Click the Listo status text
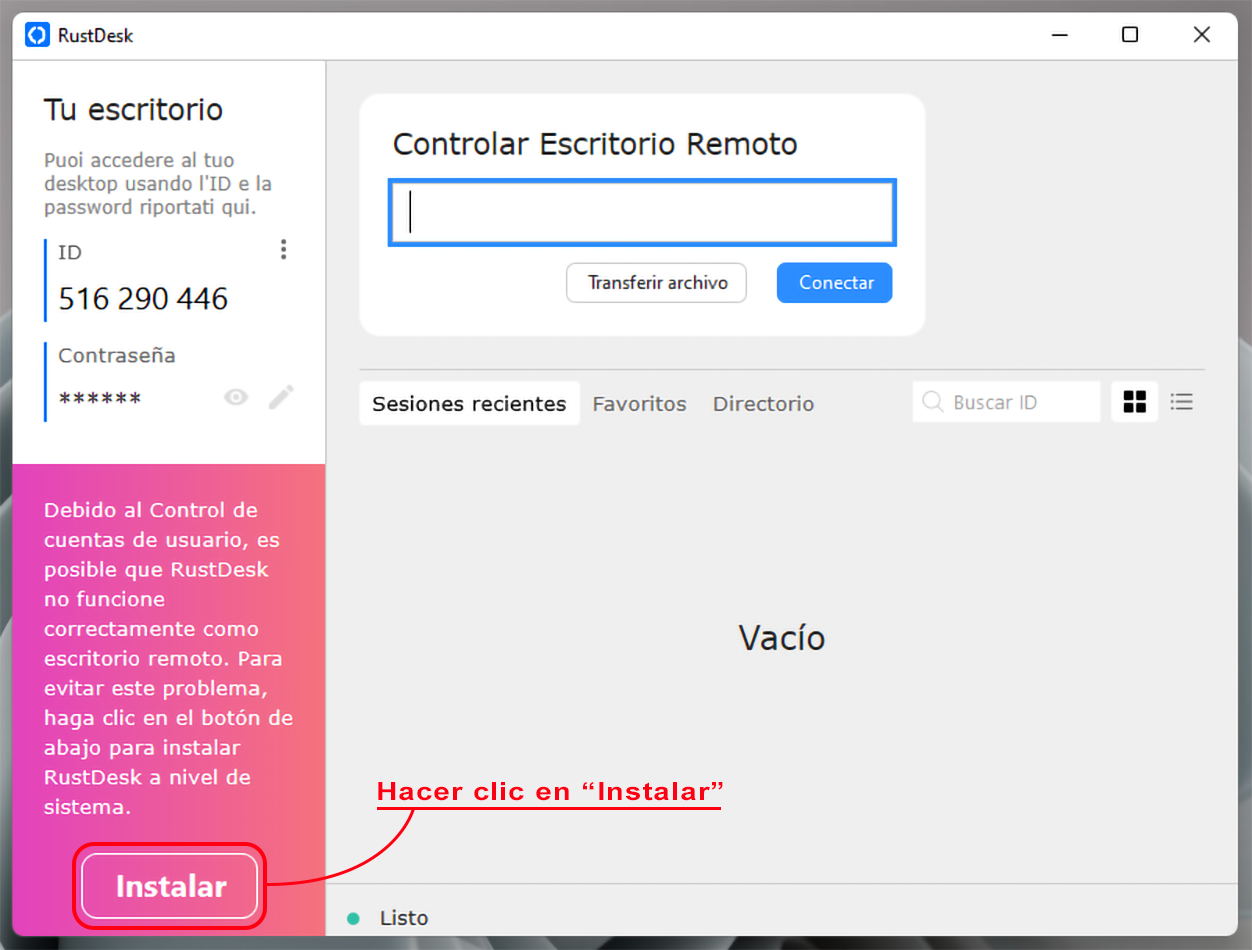 [404, 918]
